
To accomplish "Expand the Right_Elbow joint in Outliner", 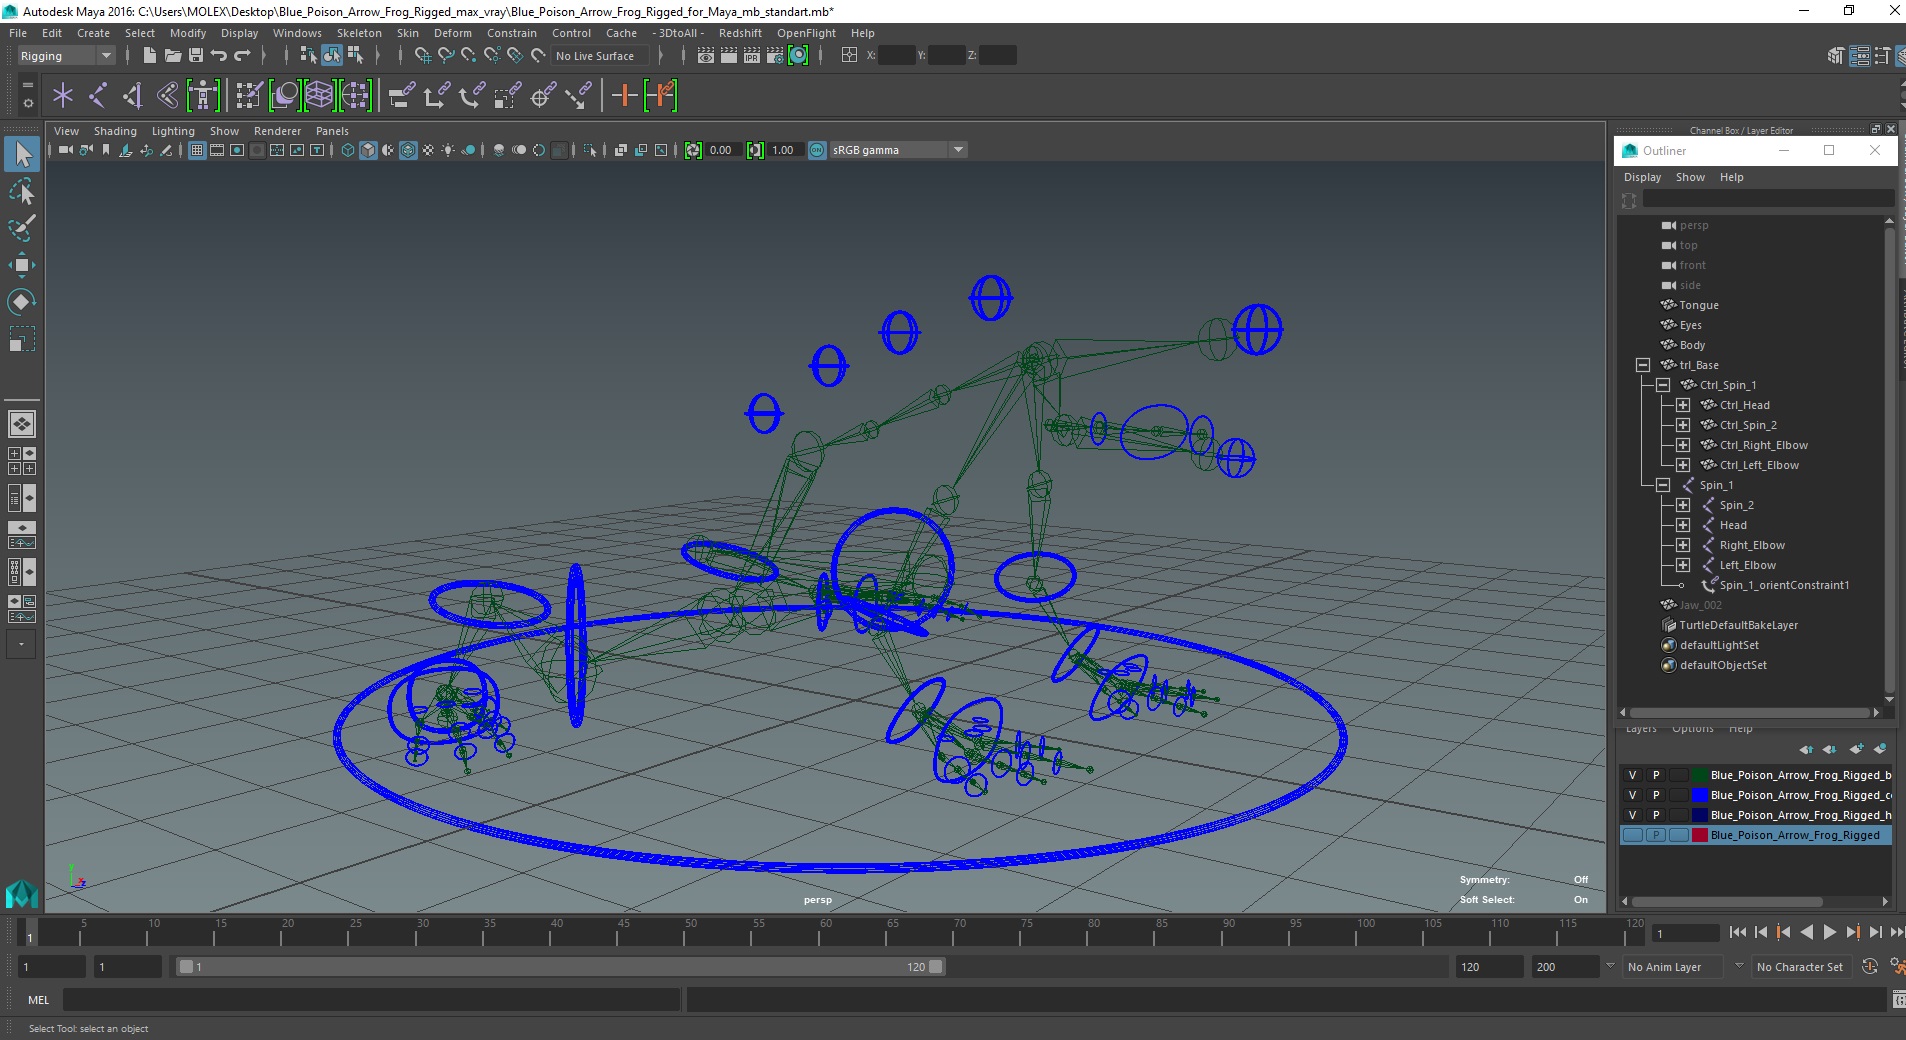I will point(1683,545).
